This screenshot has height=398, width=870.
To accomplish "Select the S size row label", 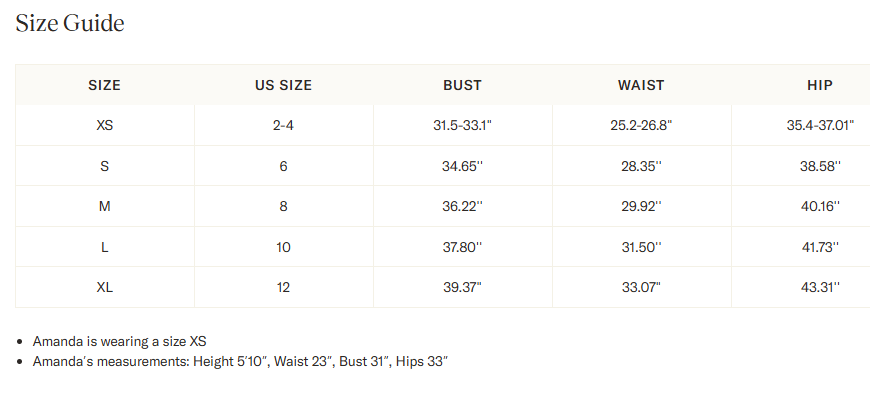I will [x=104, y=166].
